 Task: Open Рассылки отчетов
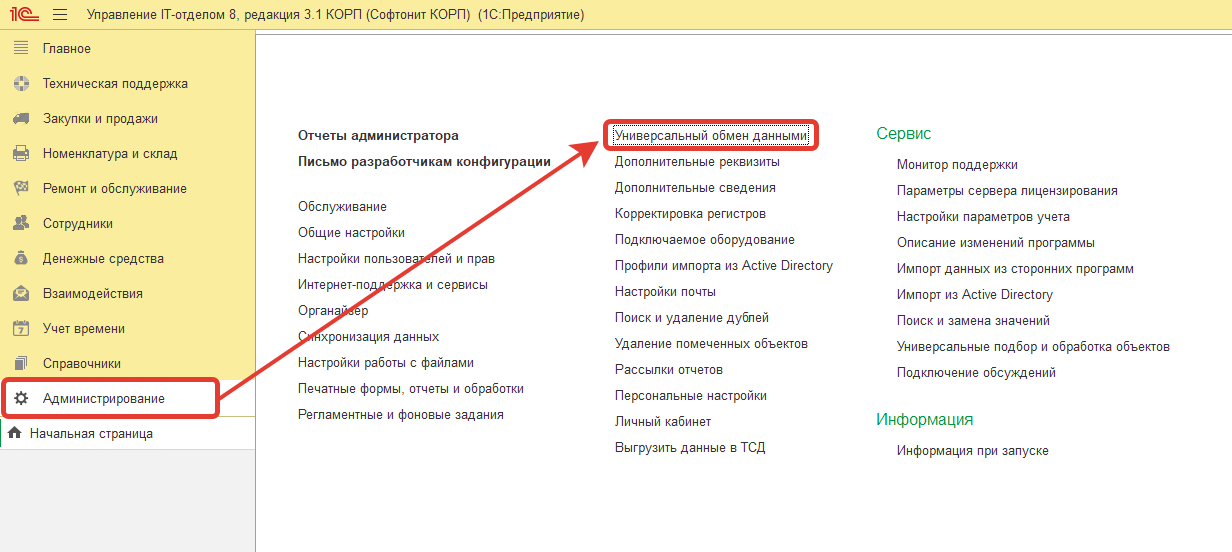click(669, 370)
